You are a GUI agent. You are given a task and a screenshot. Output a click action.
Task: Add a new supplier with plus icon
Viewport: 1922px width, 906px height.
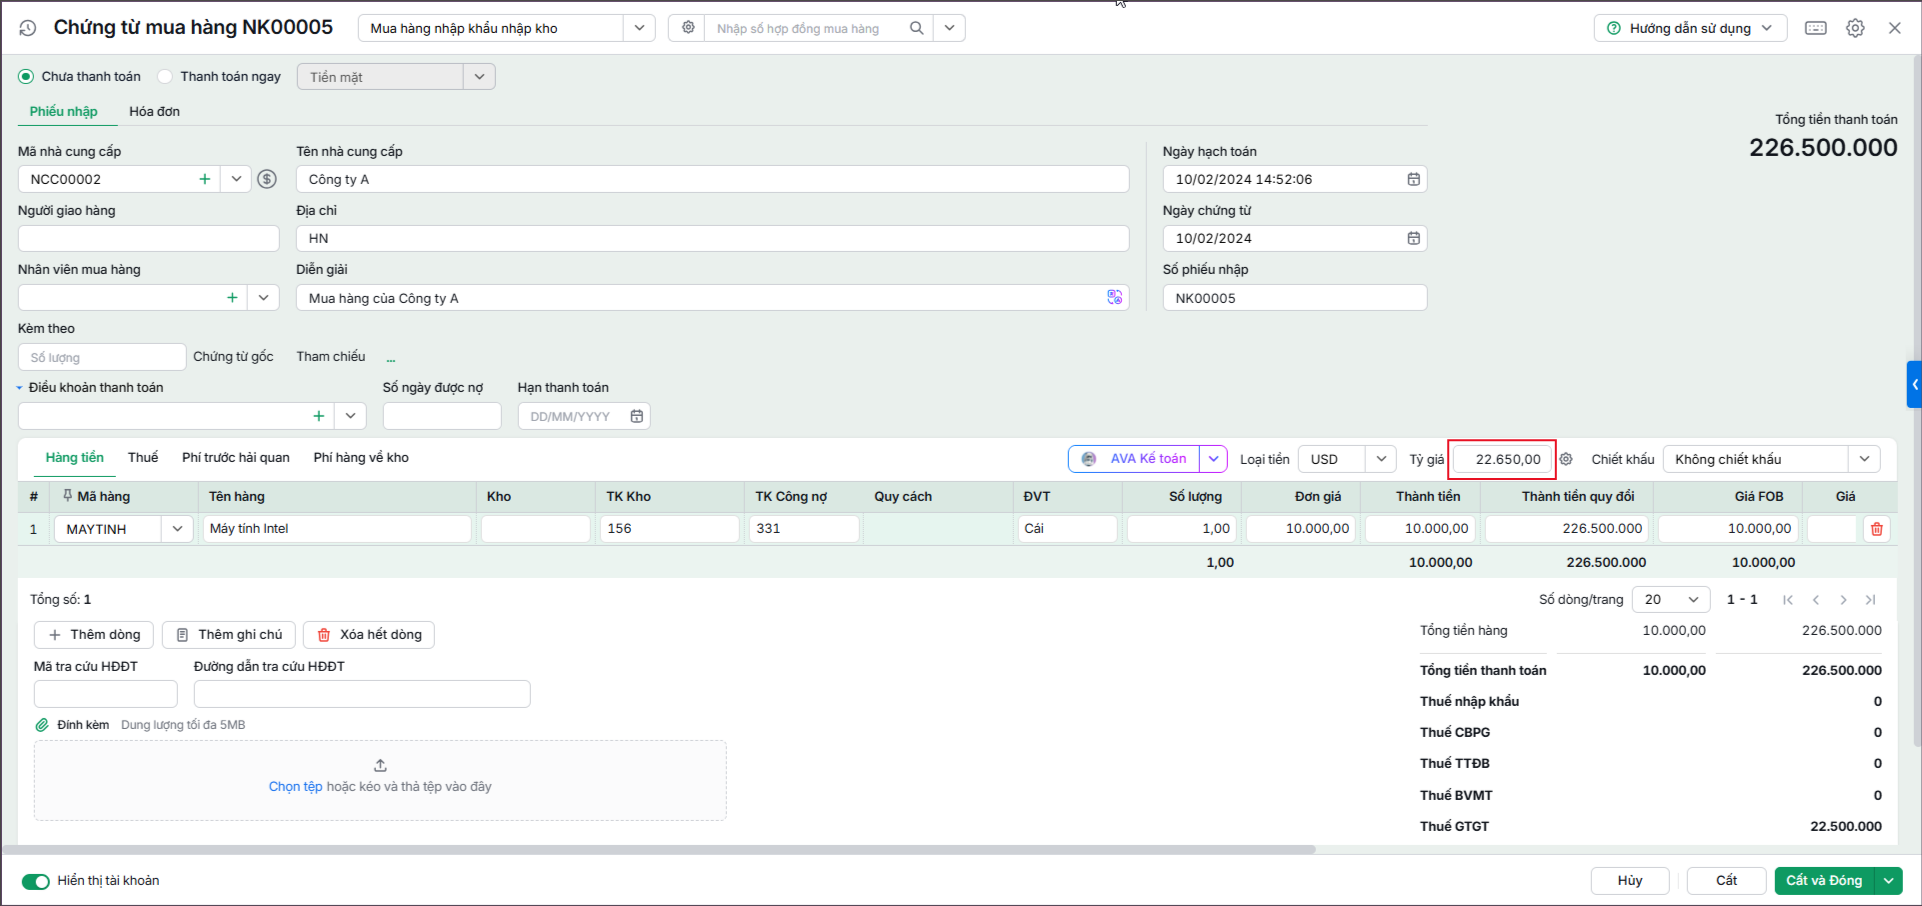point(205,179)
